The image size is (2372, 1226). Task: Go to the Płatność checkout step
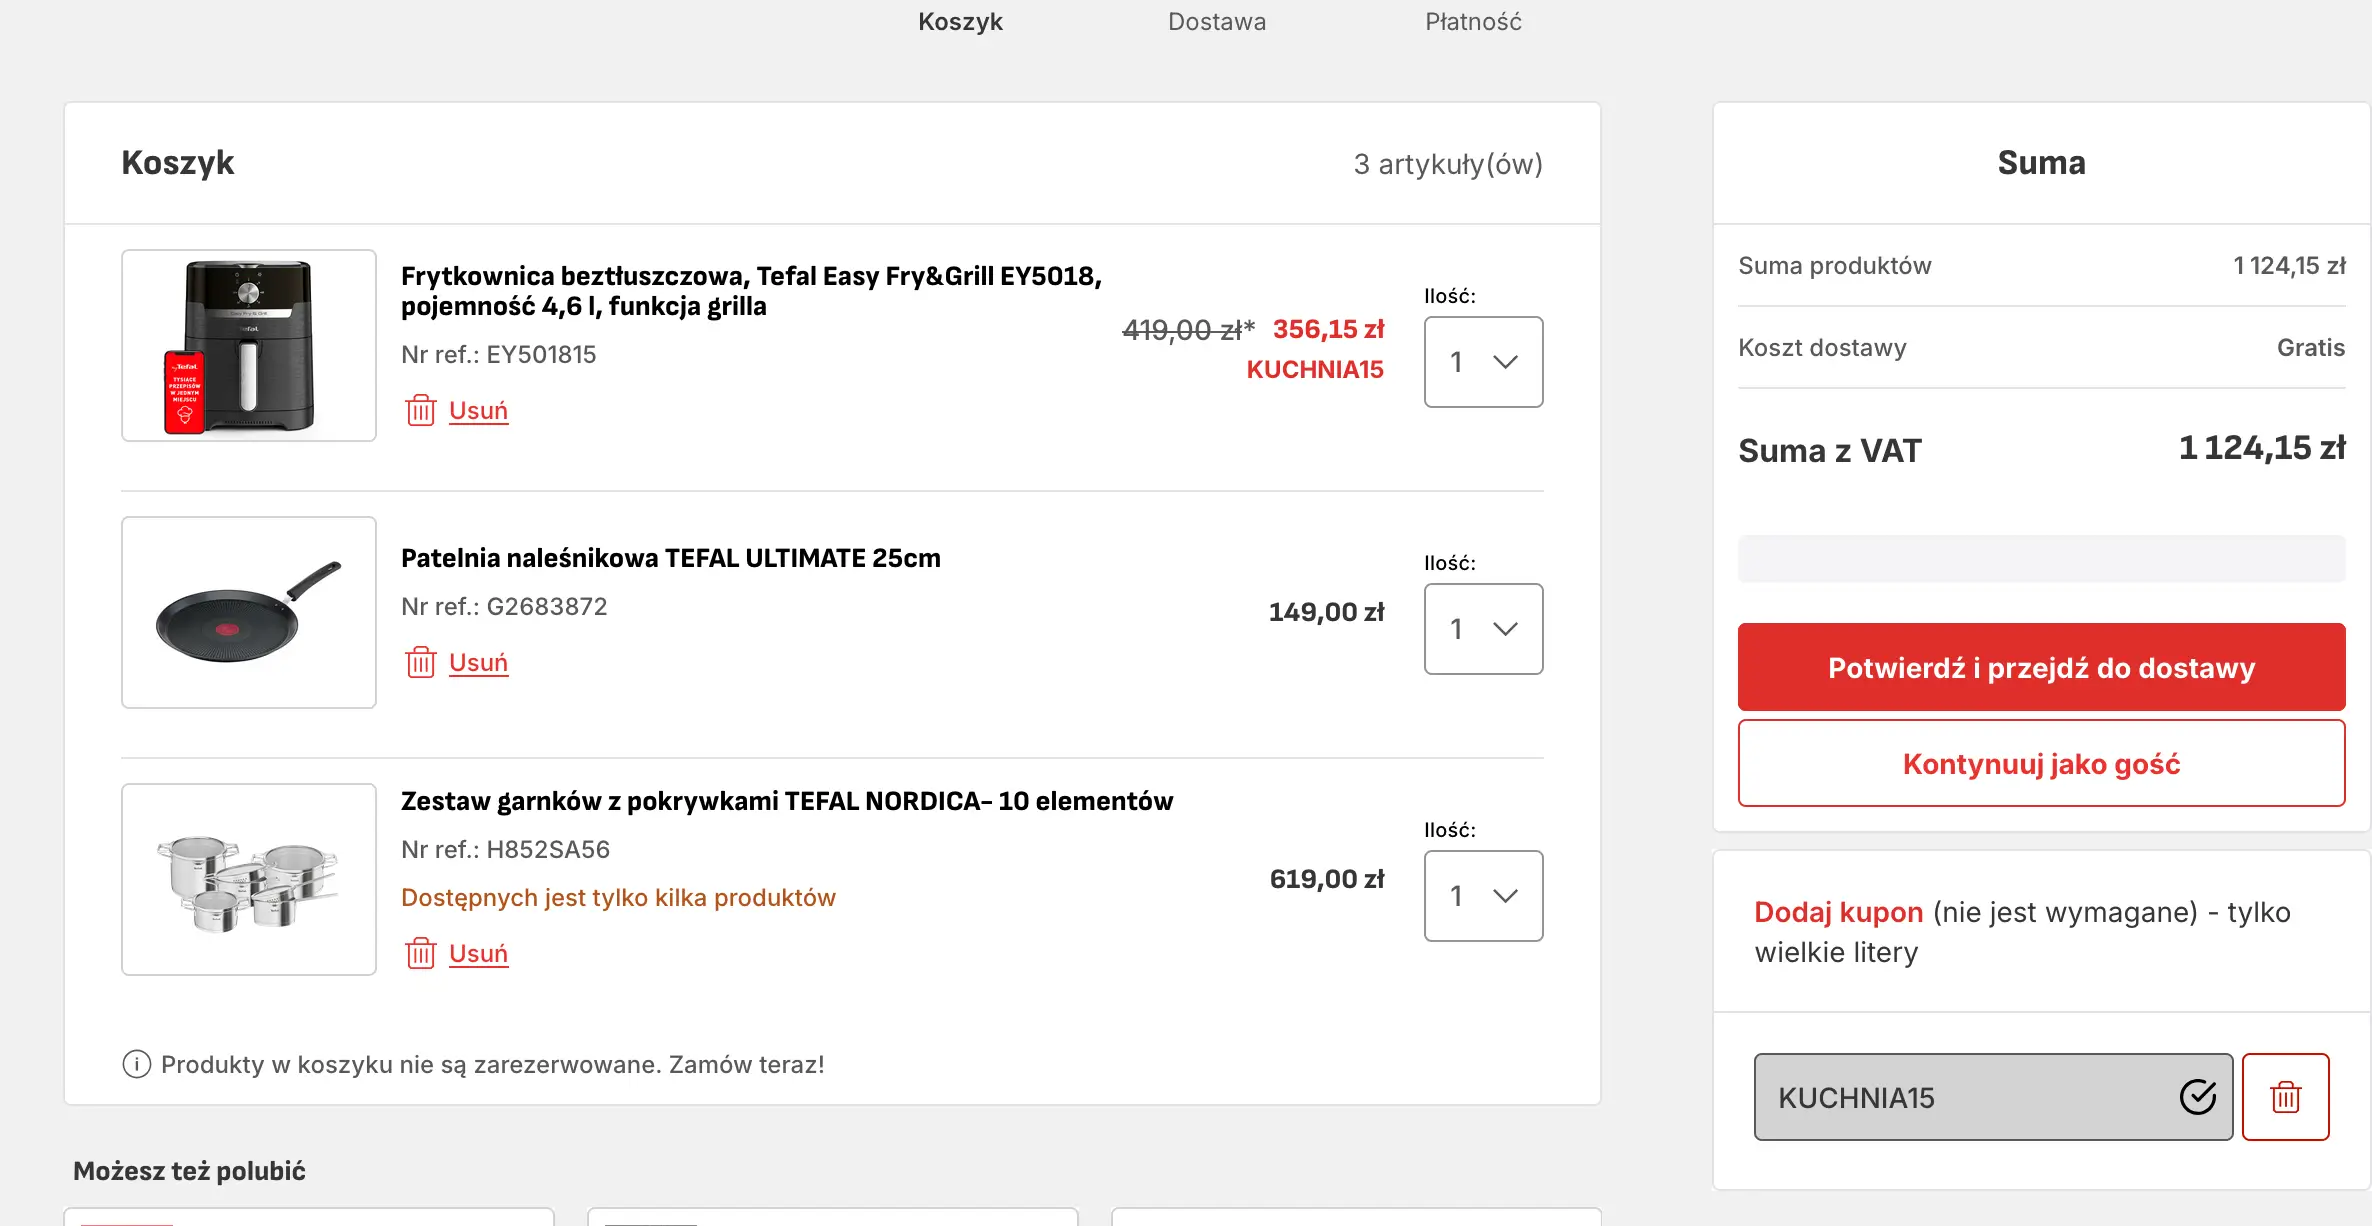[x=1473, y=22]
